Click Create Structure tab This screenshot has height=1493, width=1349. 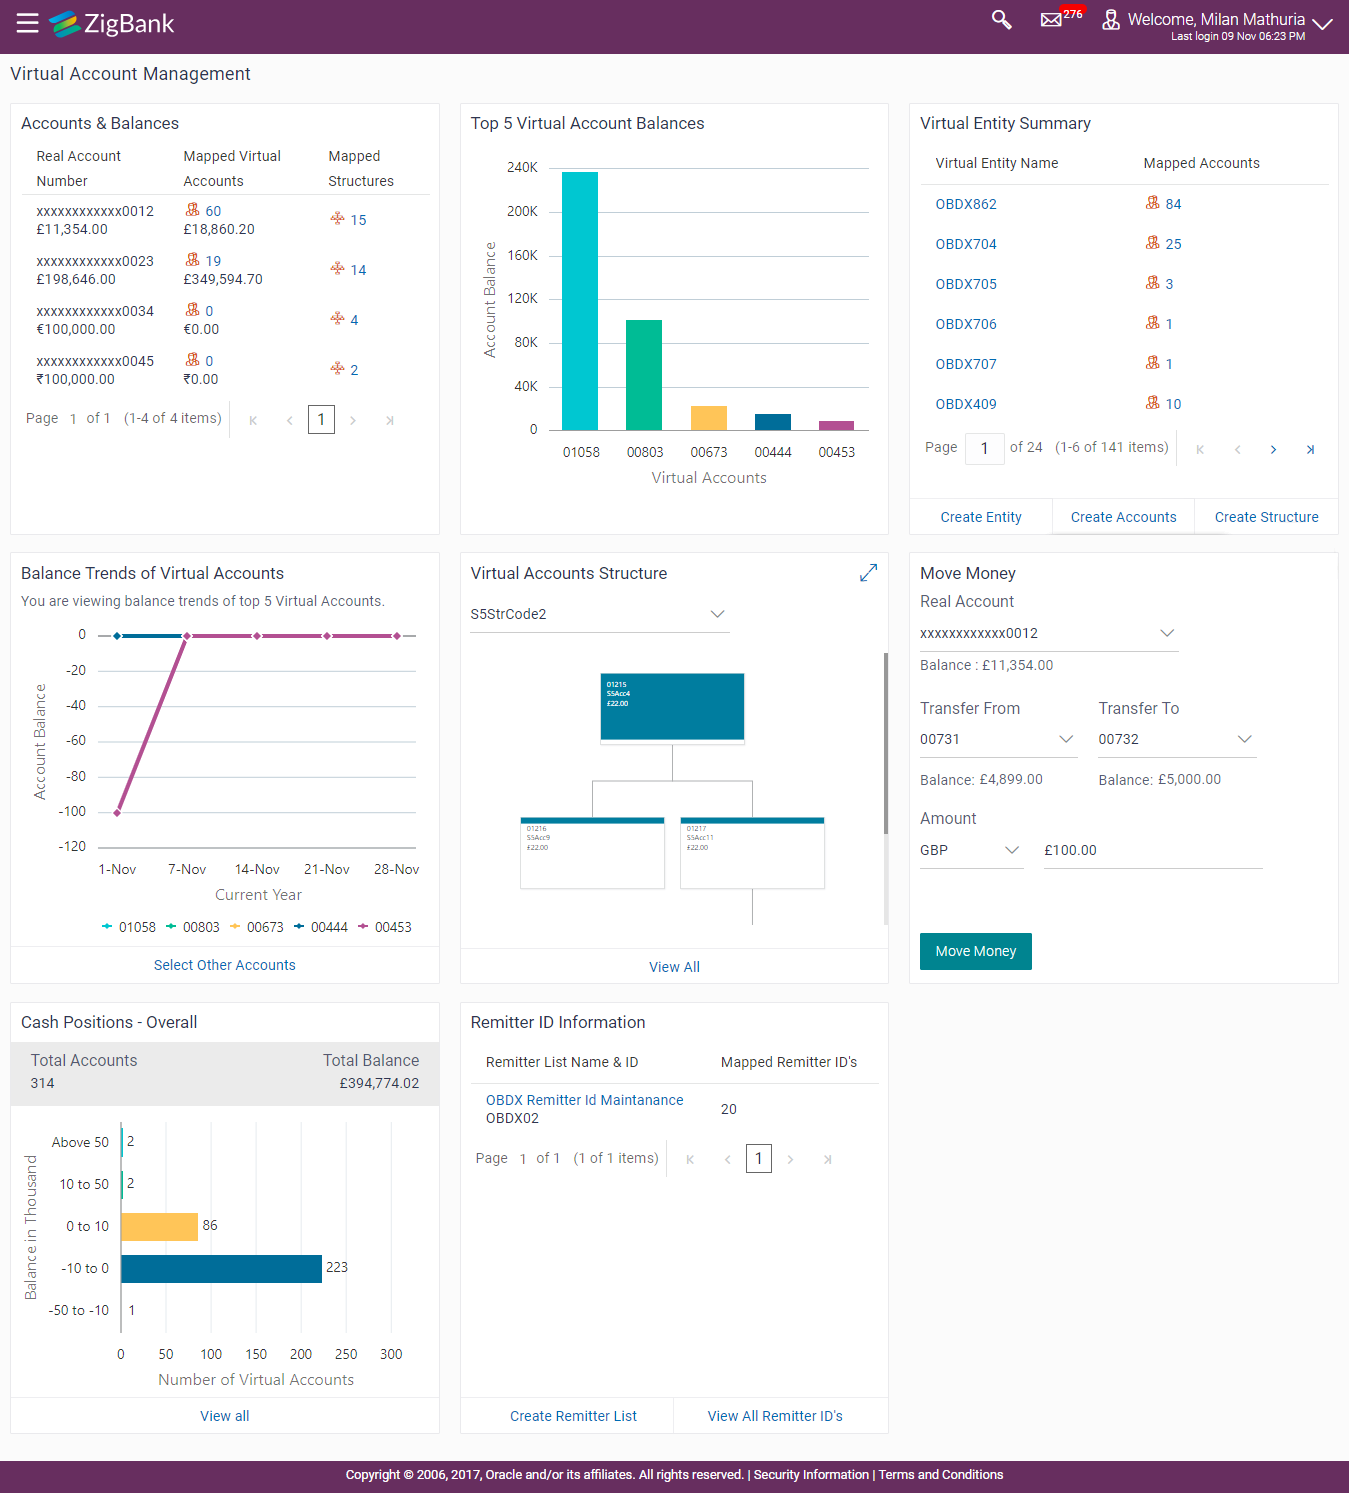[1266, 517]
